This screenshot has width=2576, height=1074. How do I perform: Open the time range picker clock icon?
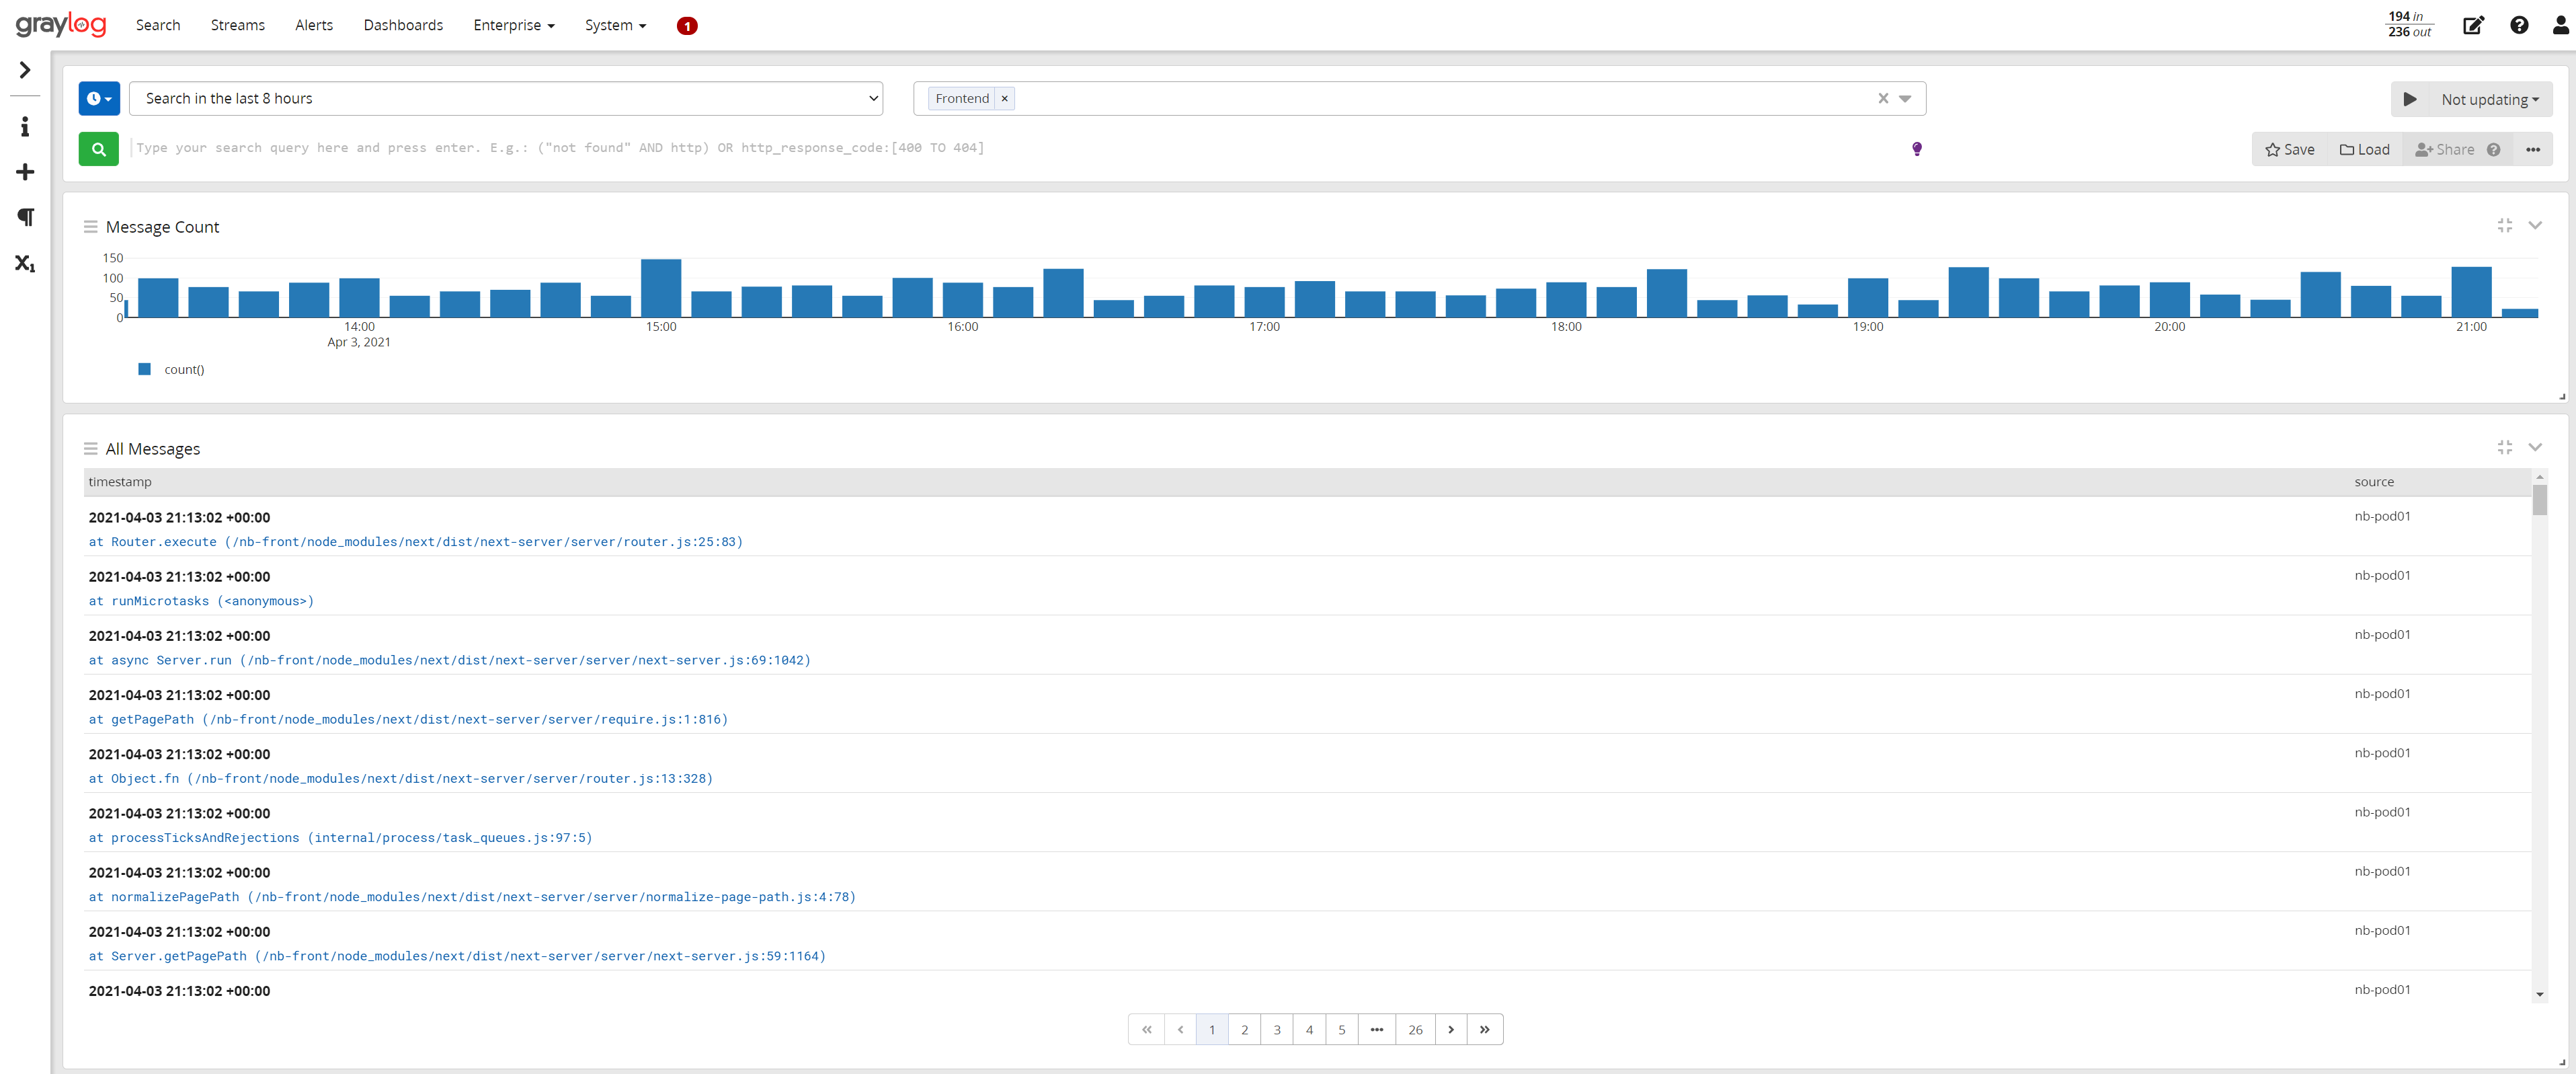[98, 98]
